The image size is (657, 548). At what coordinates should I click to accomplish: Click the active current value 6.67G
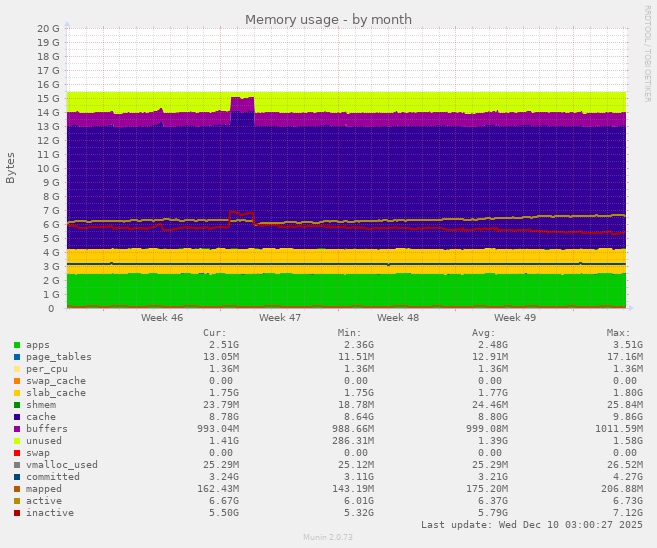pyautogui.click(x=224, y=501)
